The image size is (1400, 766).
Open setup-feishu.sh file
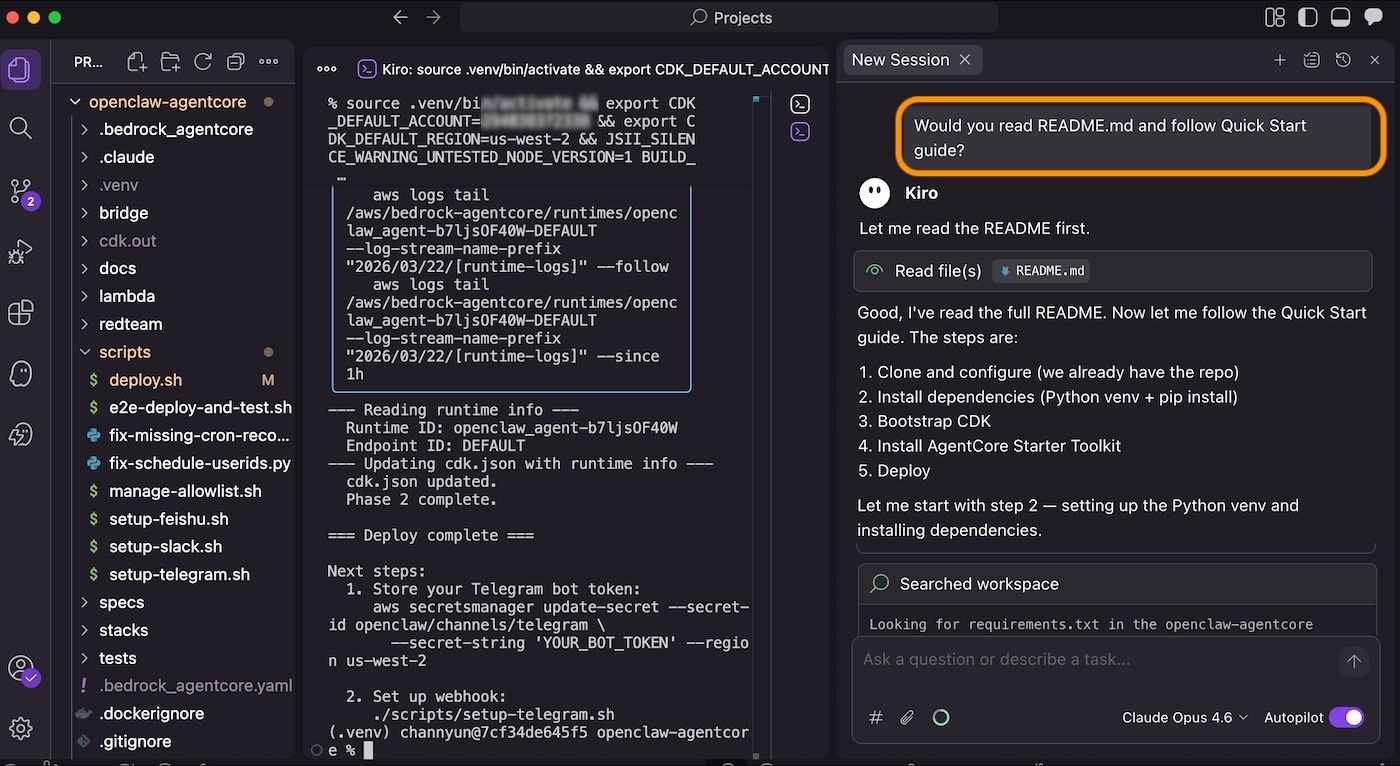168,519
